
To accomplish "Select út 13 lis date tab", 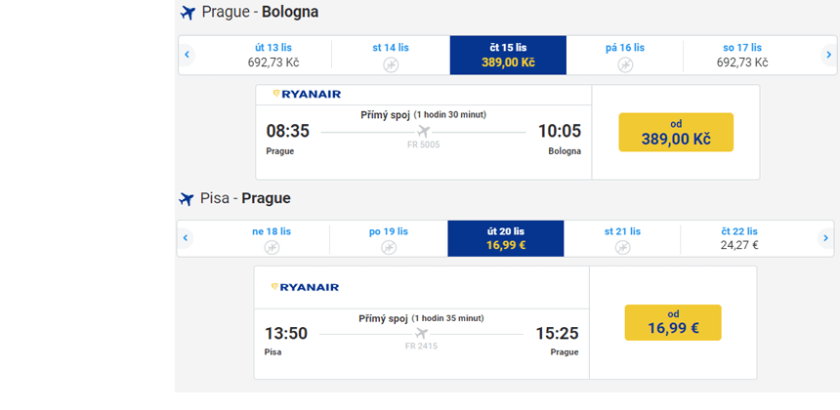I will coord(273,55).
